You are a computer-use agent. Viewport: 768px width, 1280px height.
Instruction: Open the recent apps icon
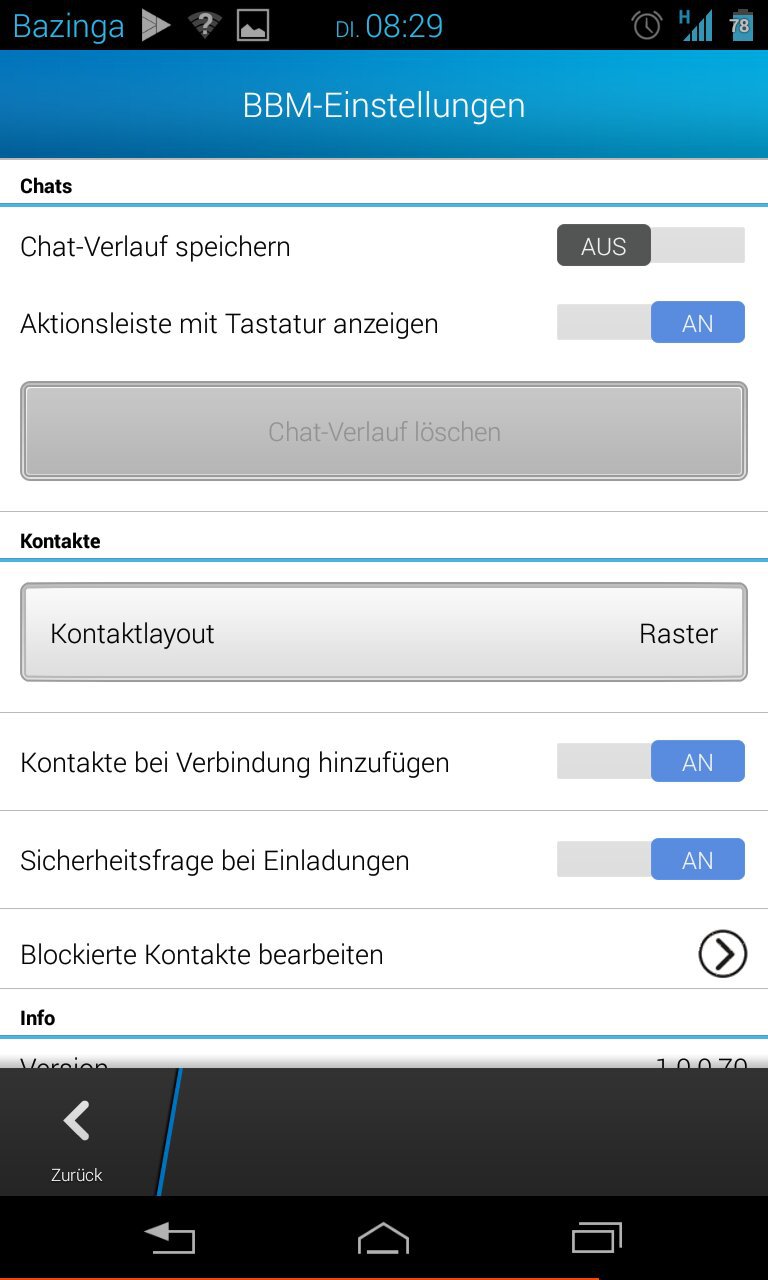pyautogui.click(x=596, y=1239)
